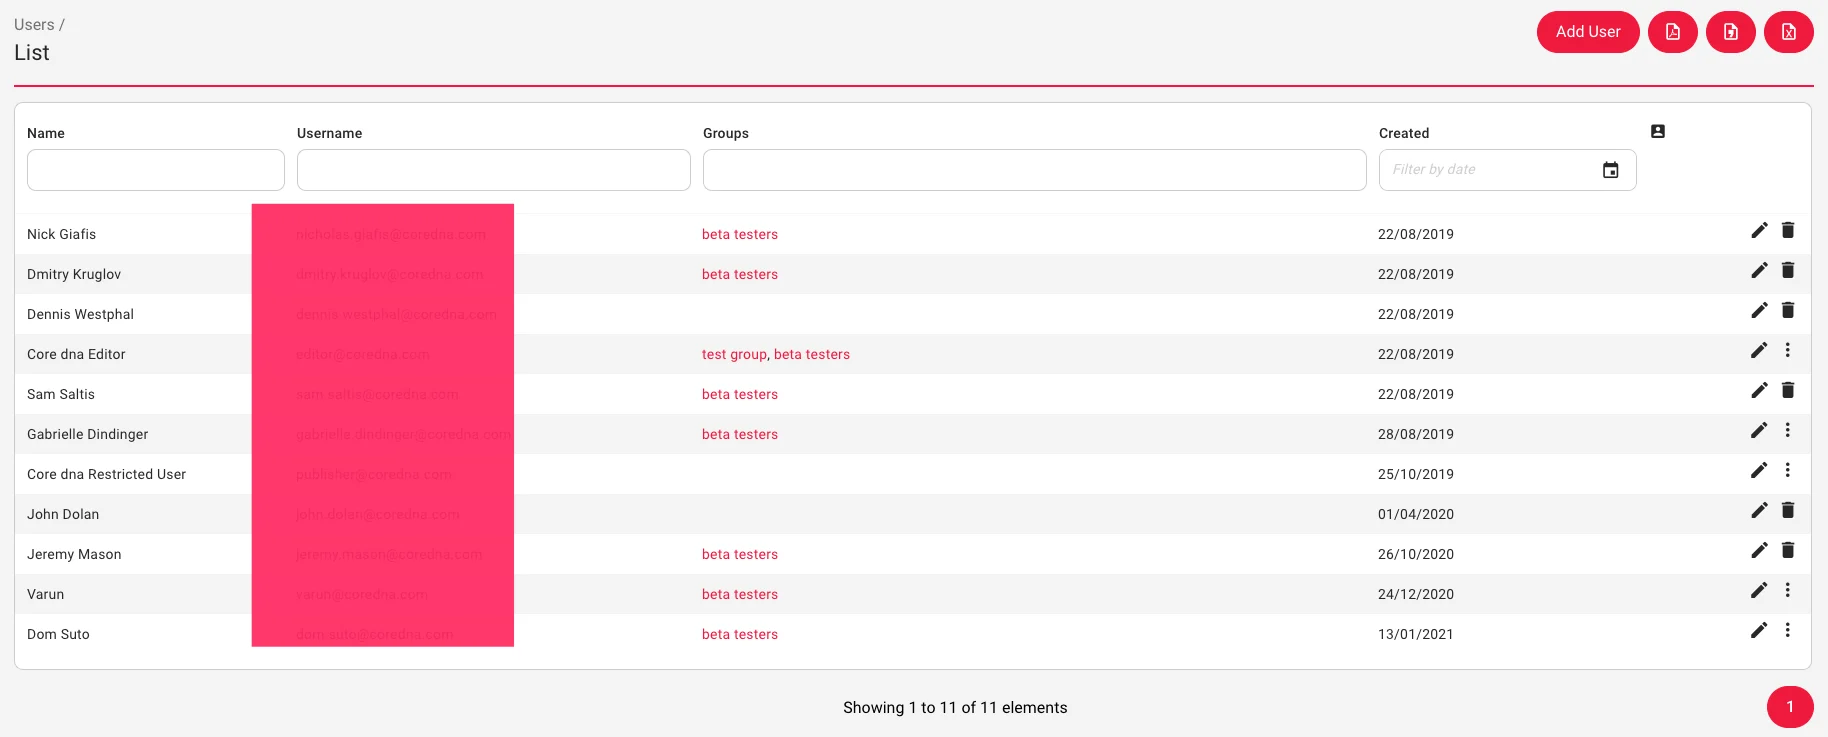Edit the Dmitry Kruglov user
The height and width of the screenshot is (737, 1828).
tap(1760, 270)
